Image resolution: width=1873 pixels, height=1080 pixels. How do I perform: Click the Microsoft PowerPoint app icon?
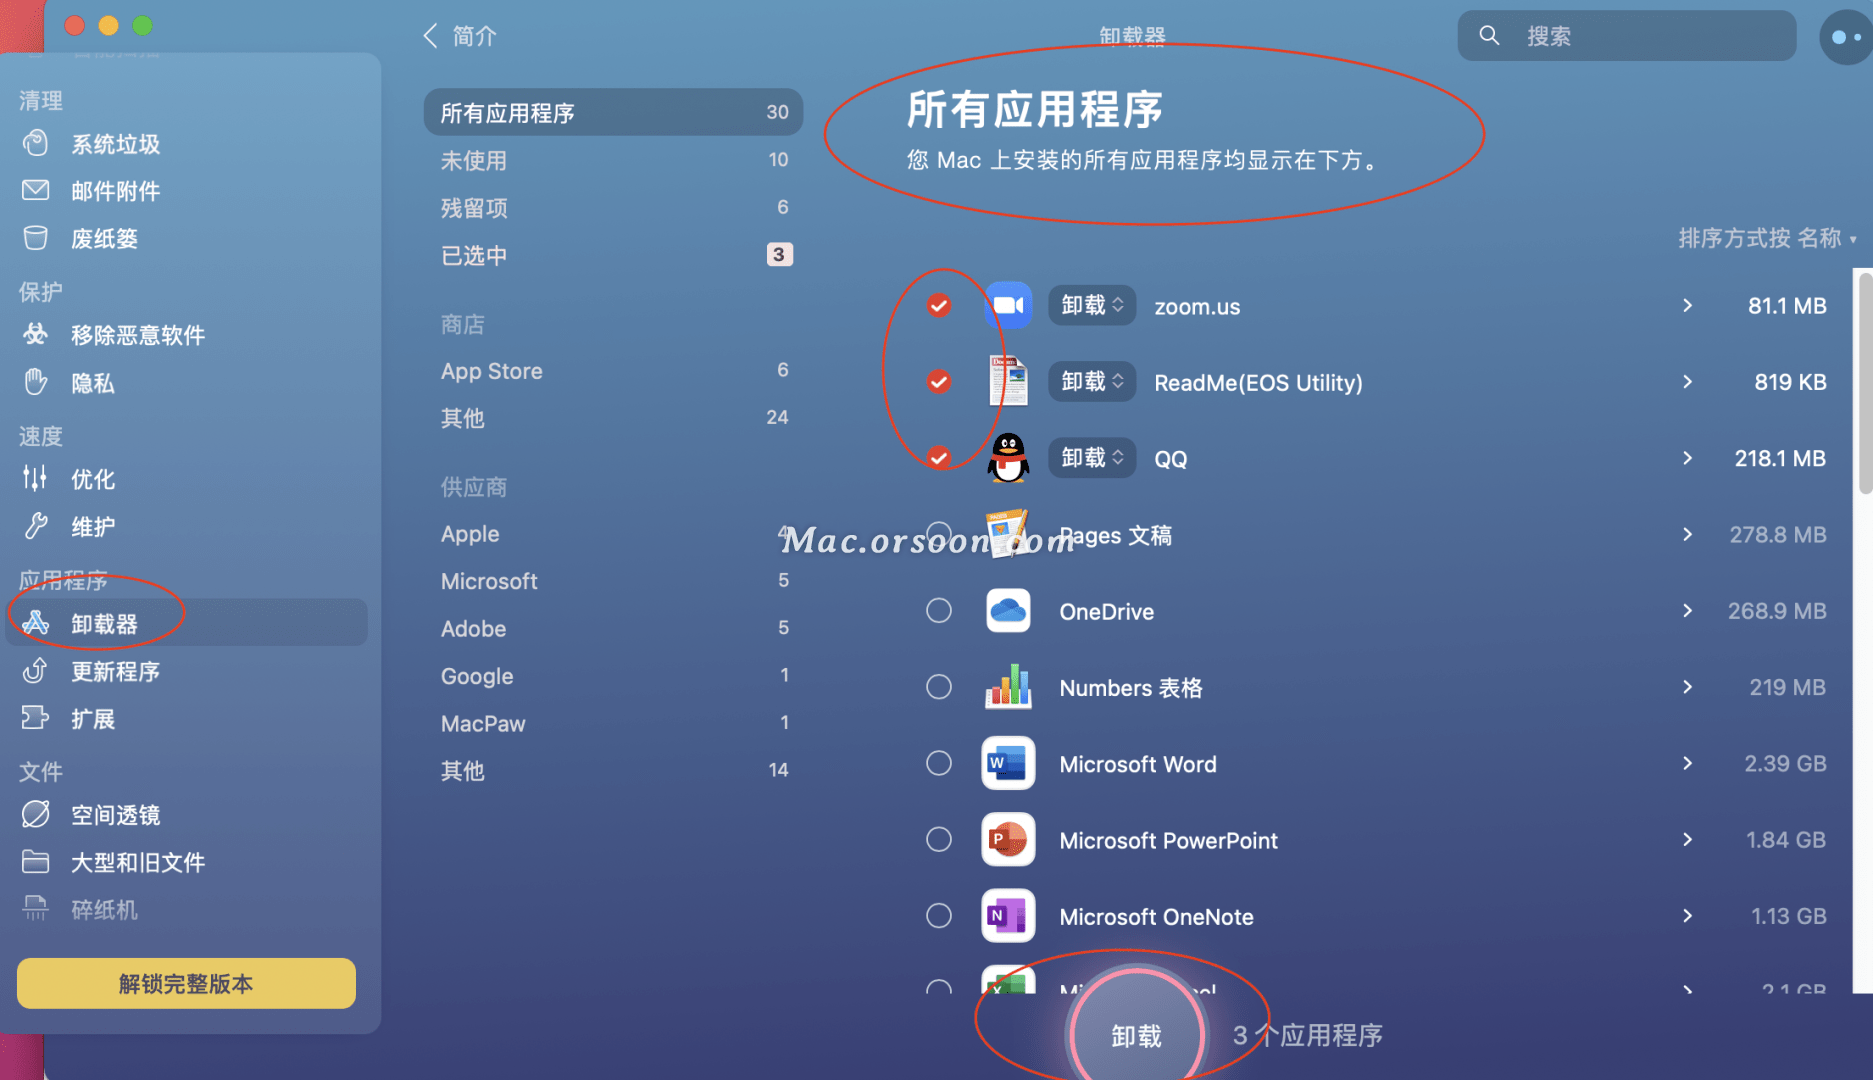tap(1008, 840)
